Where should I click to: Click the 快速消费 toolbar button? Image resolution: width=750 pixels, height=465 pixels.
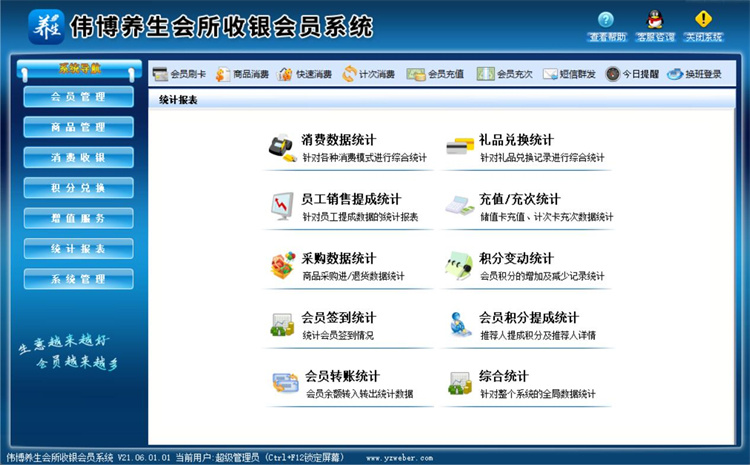pos(306,74)
